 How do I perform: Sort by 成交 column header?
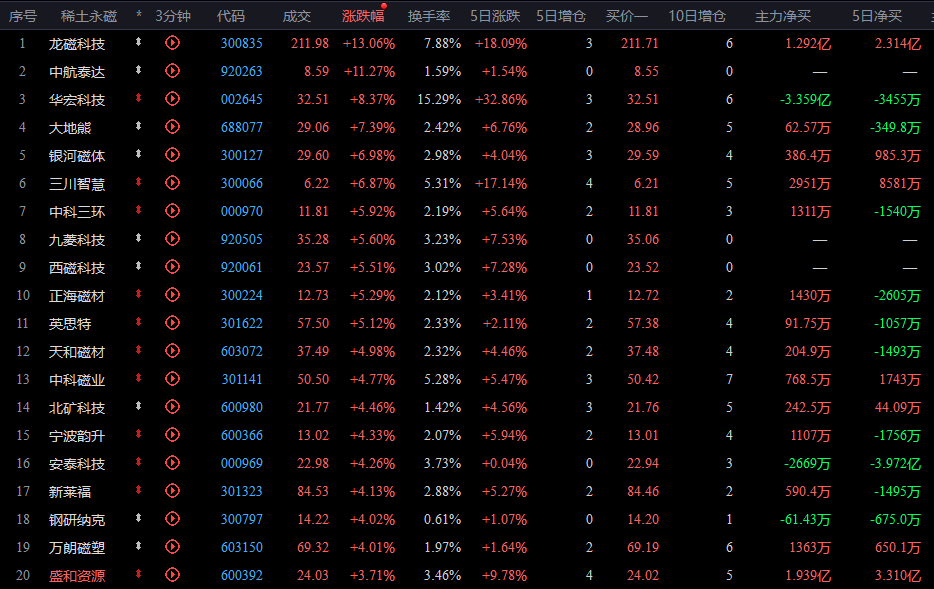coord(297,16)
